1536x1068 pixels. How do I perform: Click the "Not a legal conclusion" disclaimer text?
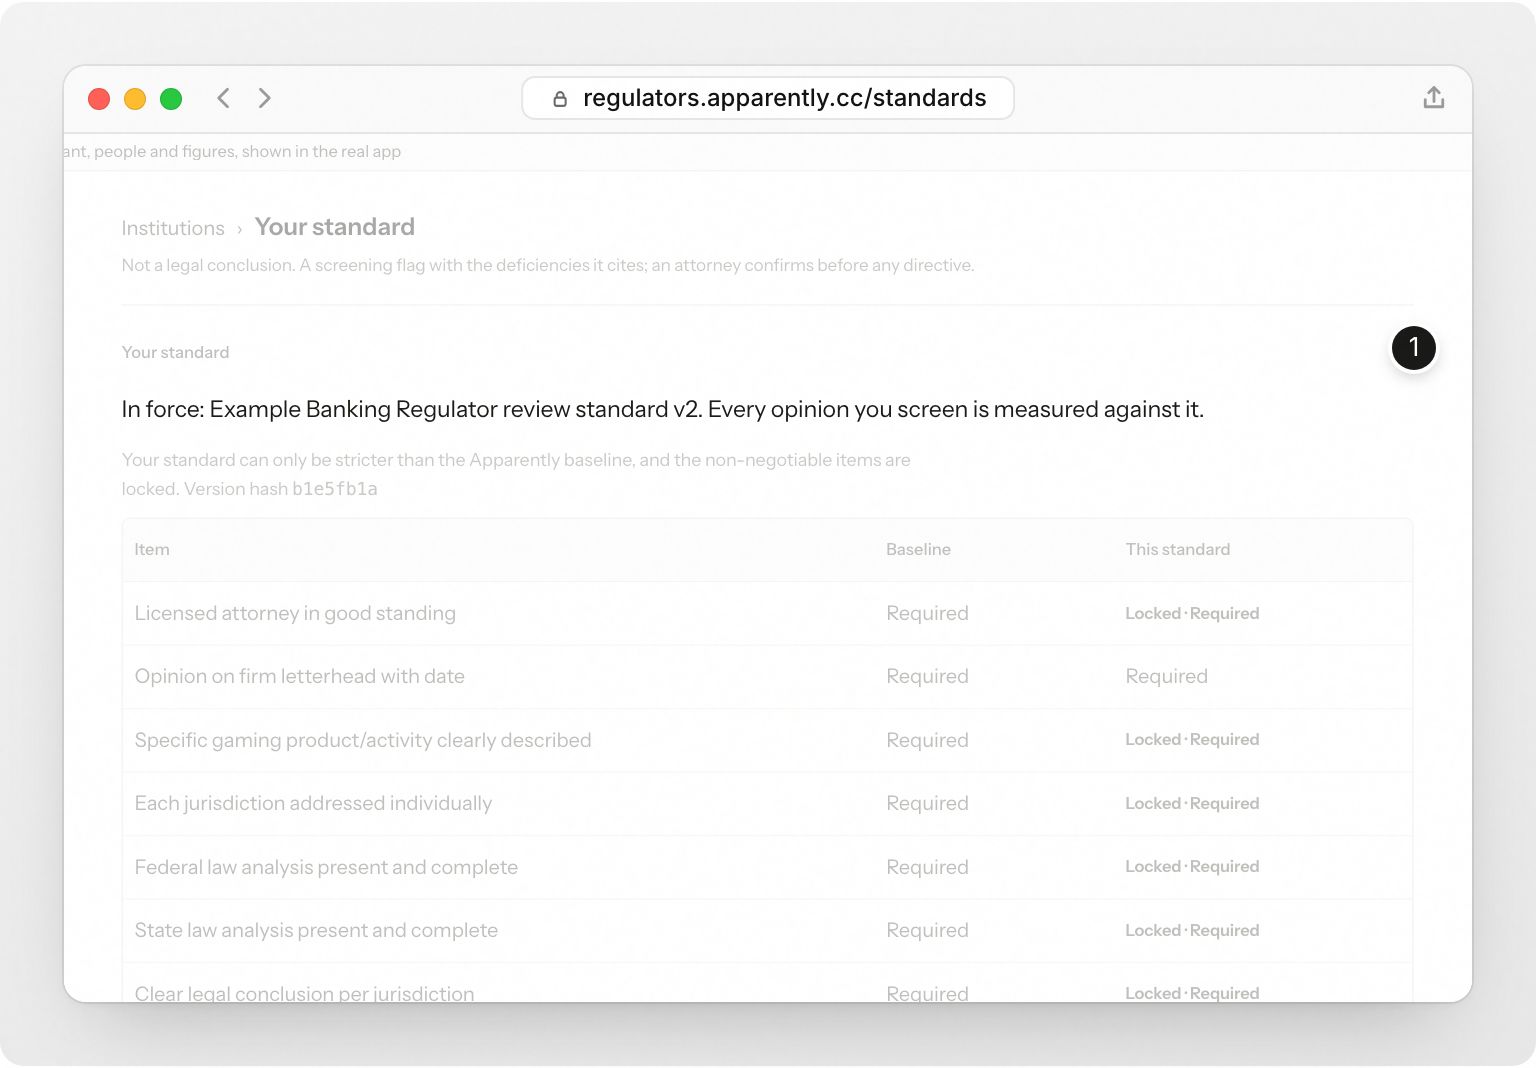coord(548,265)
